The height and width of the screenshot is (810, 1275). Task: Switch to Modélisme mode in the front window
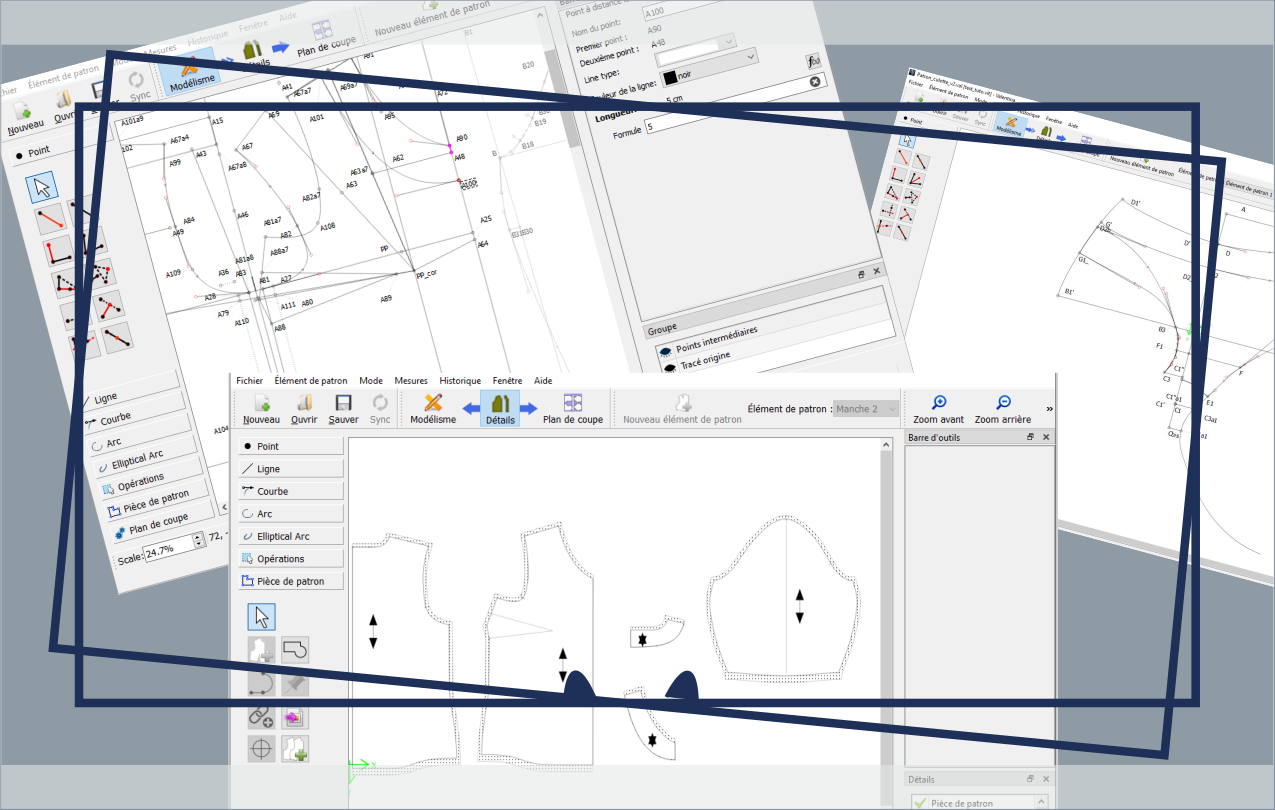433,408
